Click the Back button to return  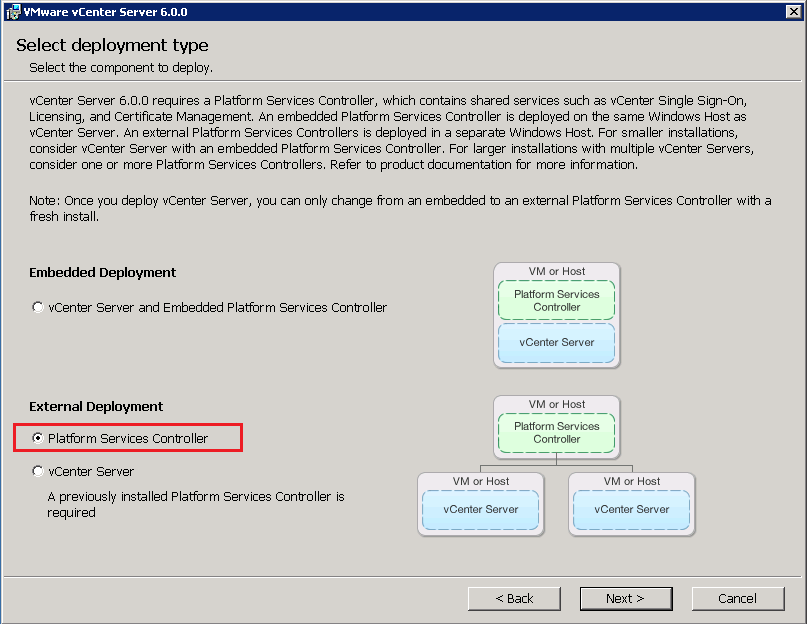[x=514, y=598]
